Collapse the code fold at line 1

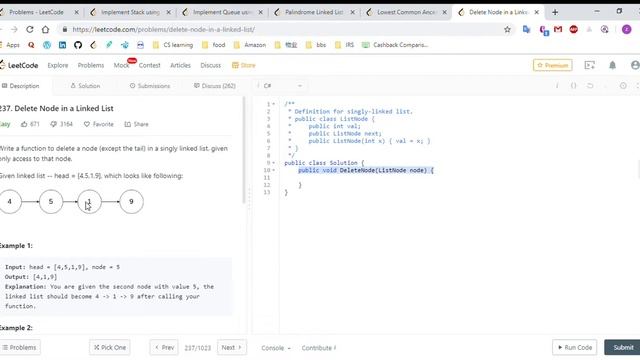[273, 104]
